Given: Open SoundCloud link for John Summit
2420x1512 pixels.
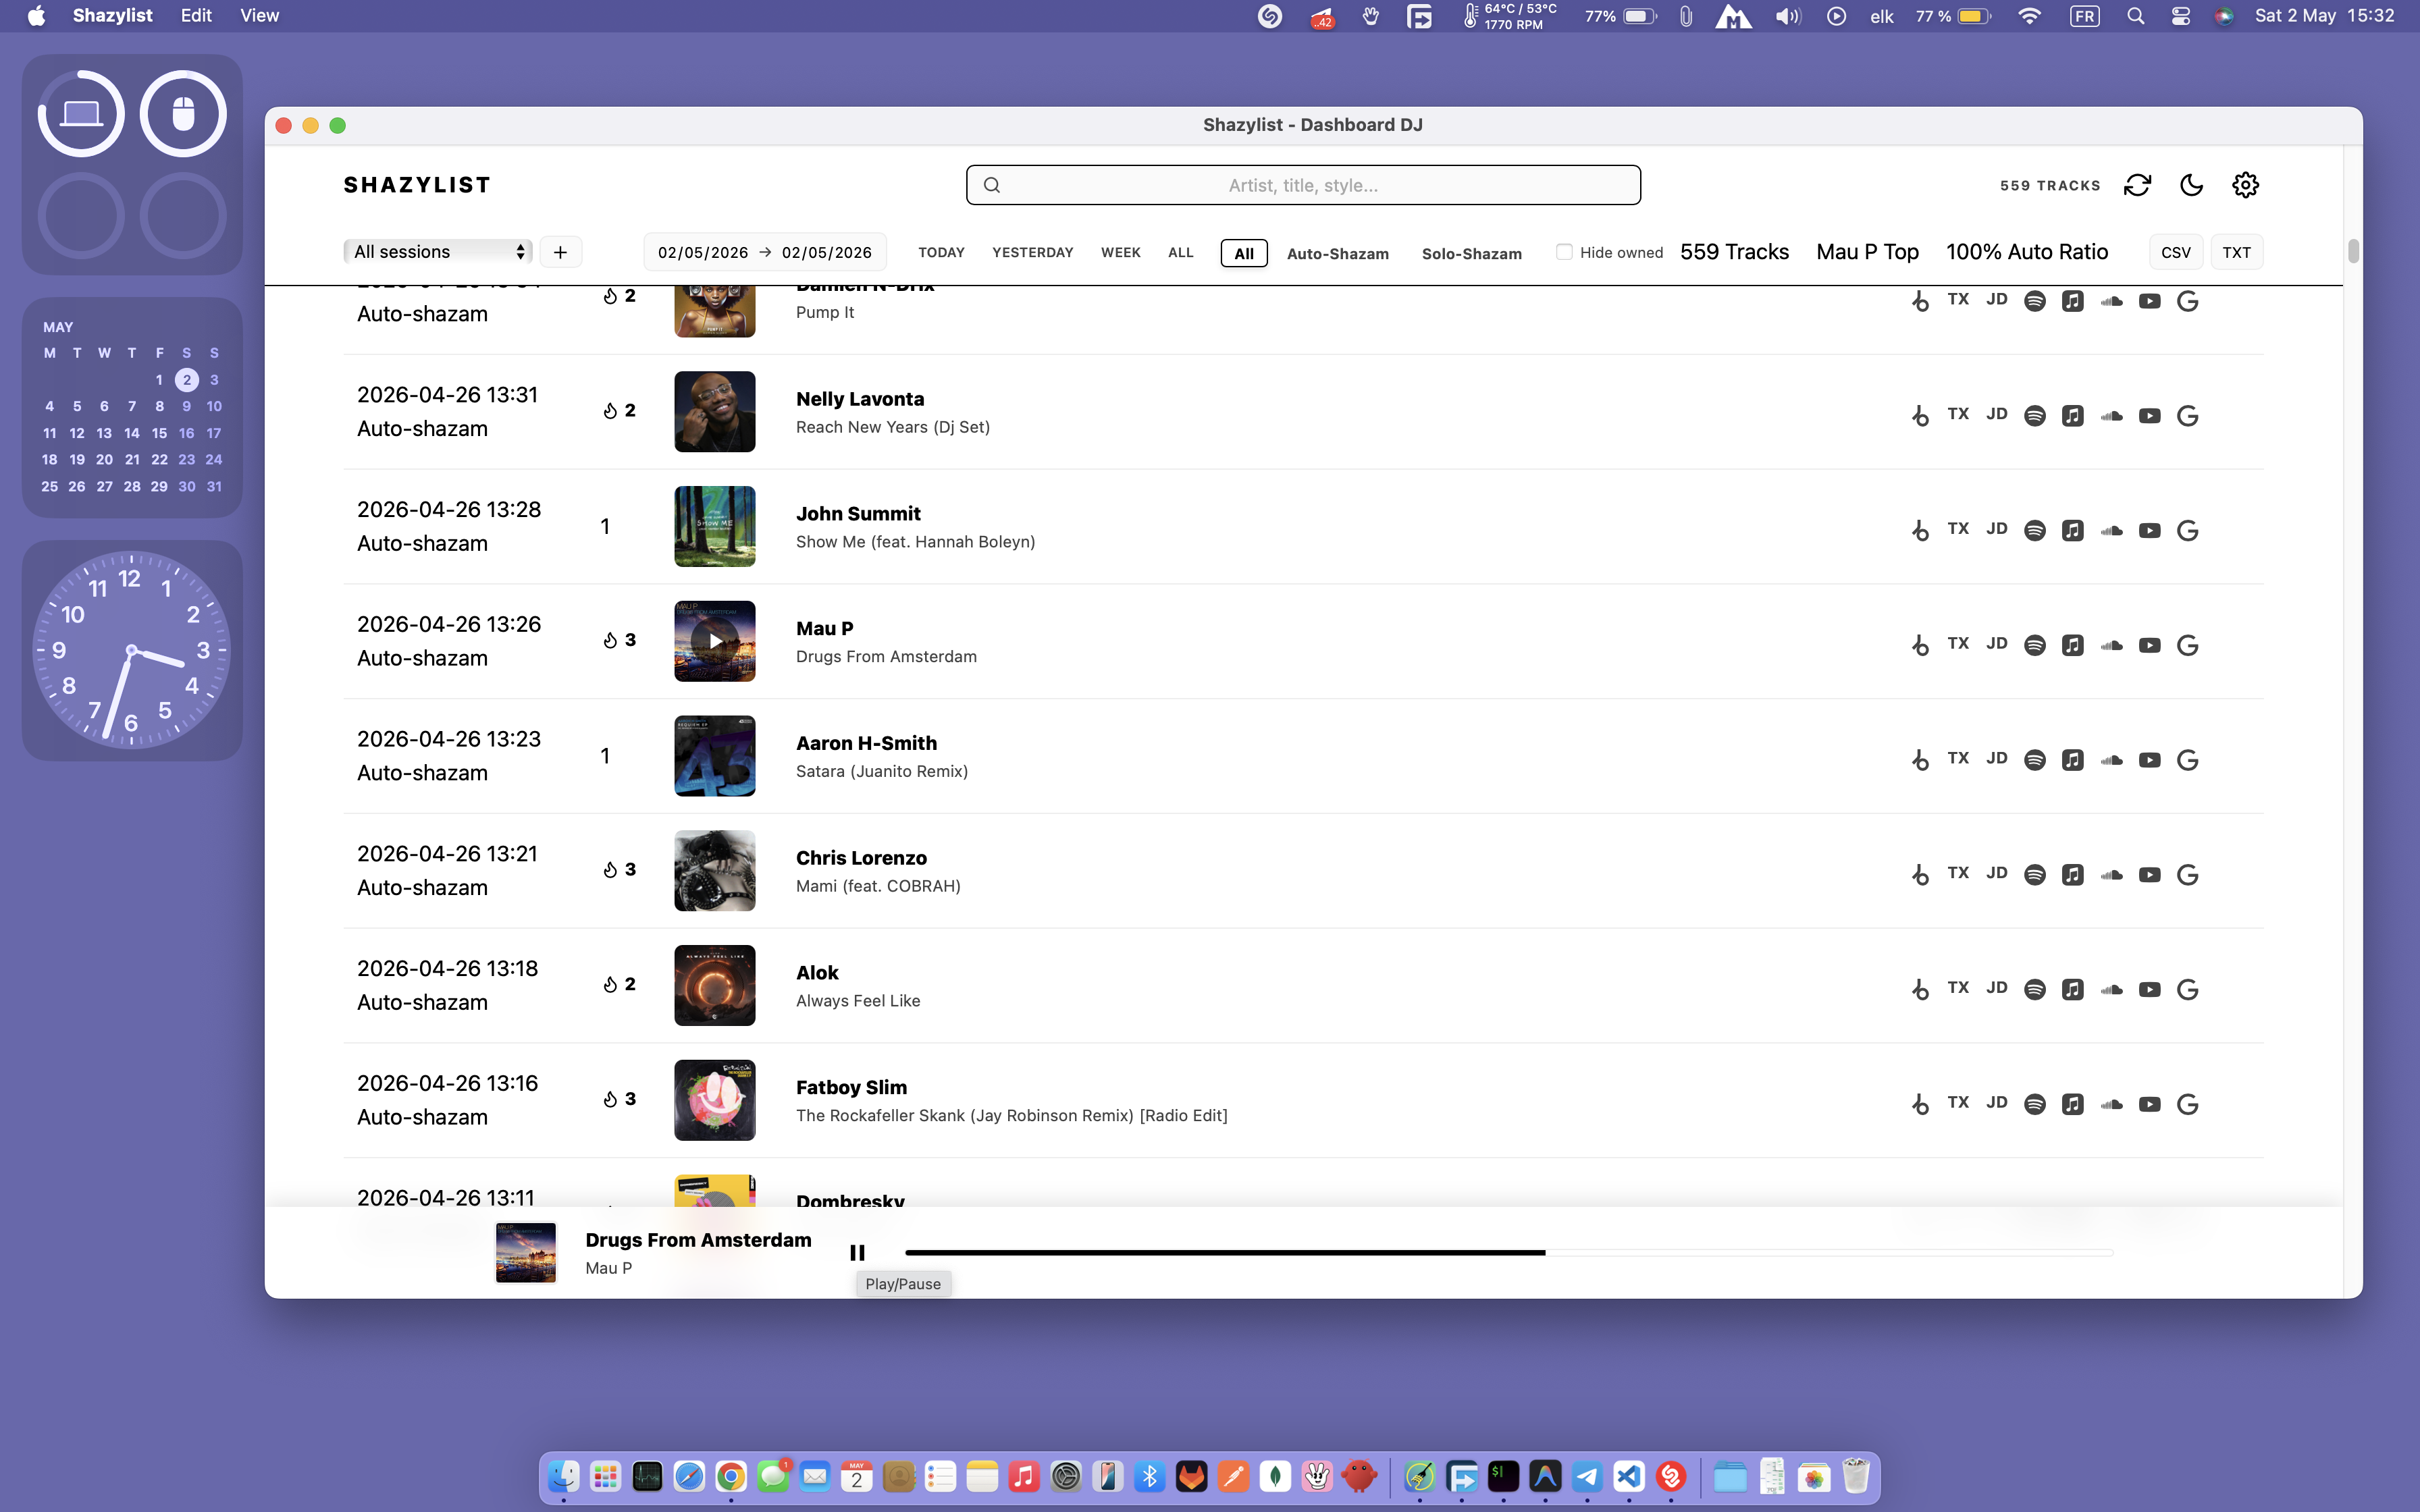Looking at the screenshot, I should [2111, 530].
